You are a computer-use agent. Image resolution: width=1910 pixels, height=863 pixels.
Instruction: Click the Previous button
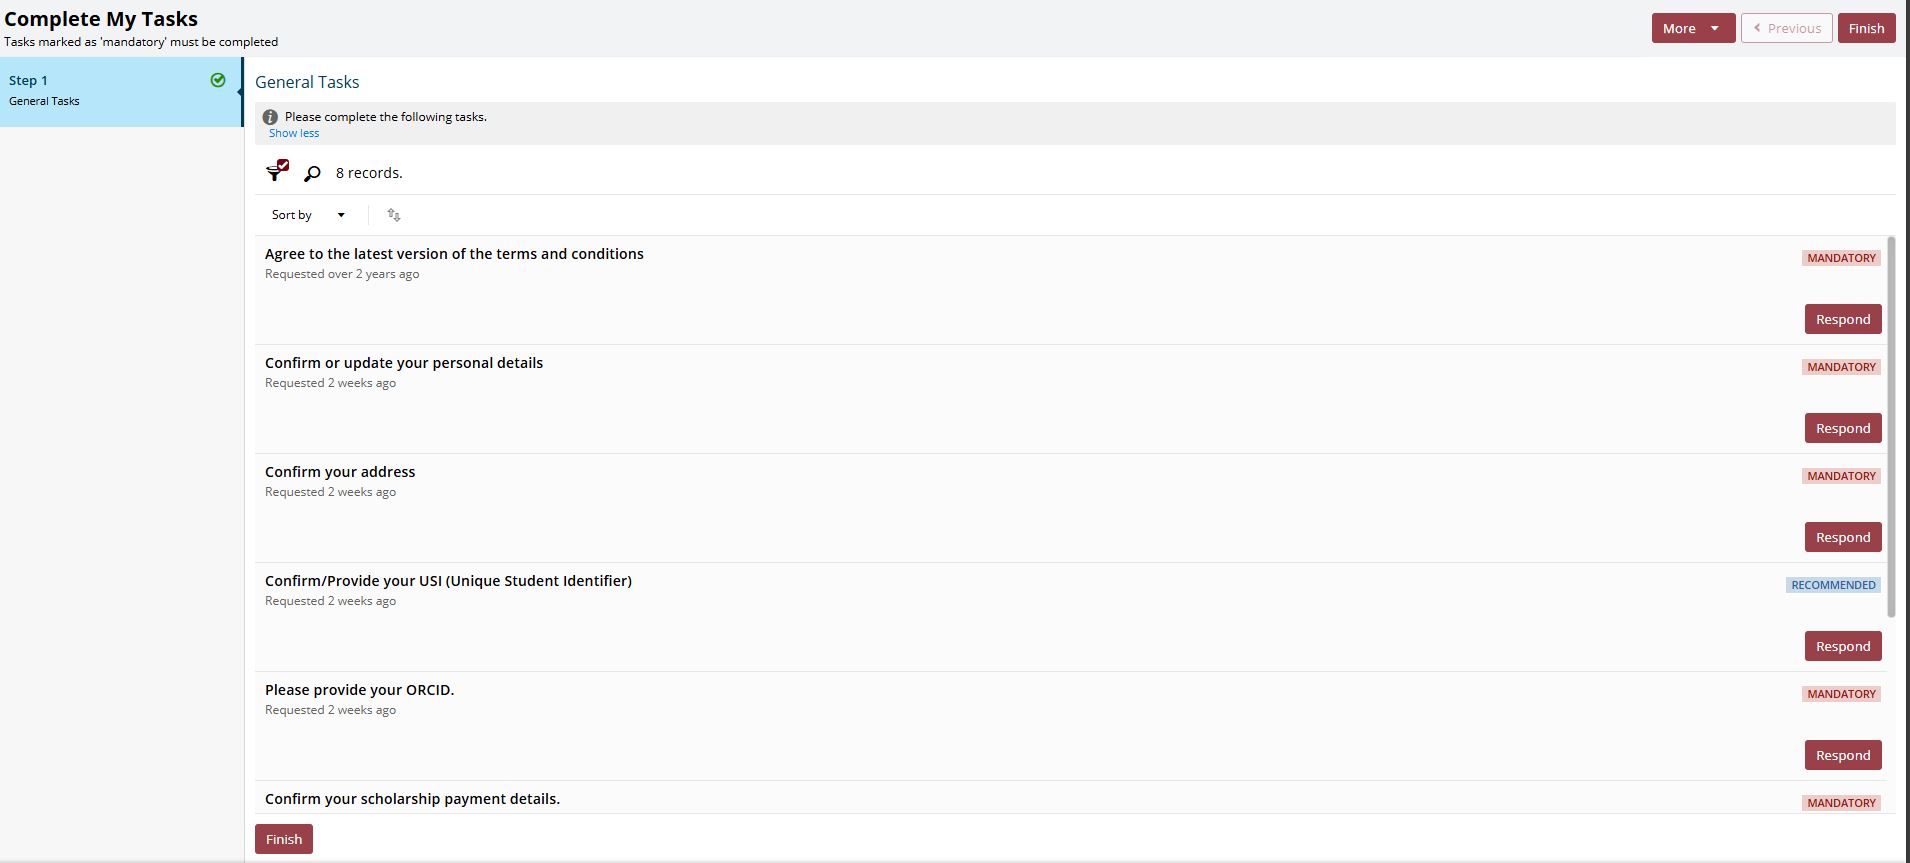pos(1787,28)
